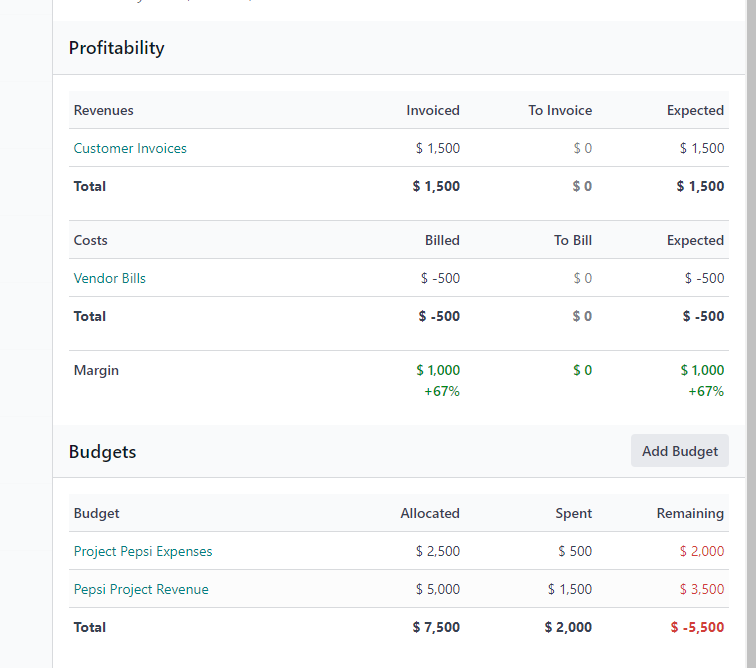Click the $ 7,500 total allocated value
756x668 pixels.
436,627
